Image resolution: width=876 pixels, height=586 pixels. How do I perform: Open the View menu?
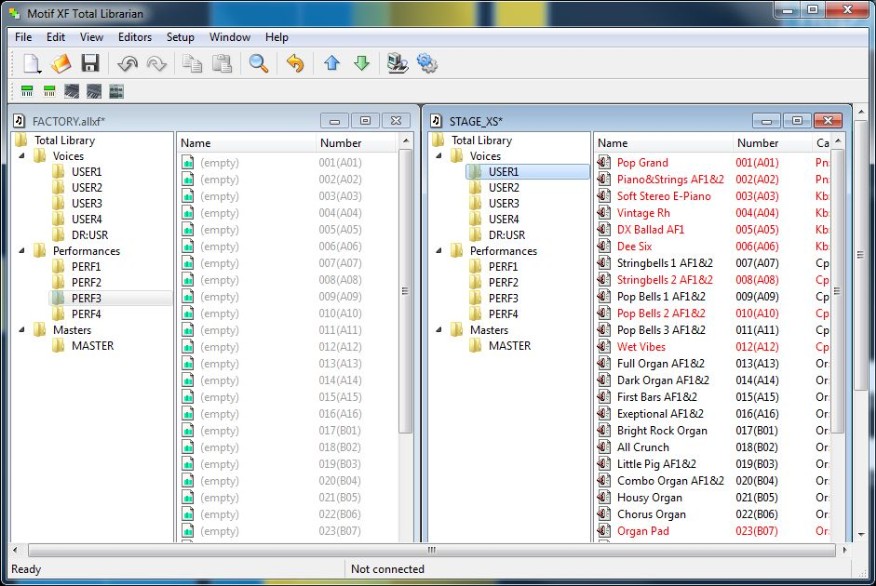[92, 37]
